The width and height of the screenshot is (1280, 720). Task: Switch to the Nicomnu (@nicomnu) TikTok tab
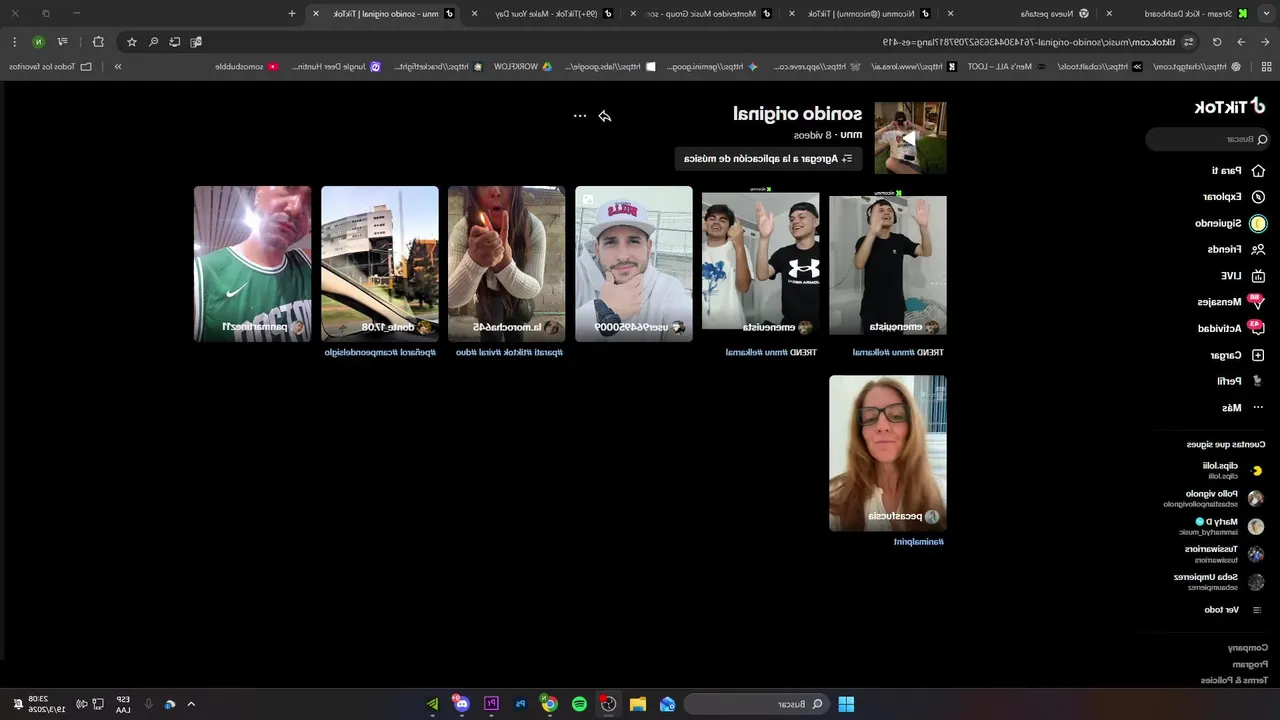[x=860, y=13]
